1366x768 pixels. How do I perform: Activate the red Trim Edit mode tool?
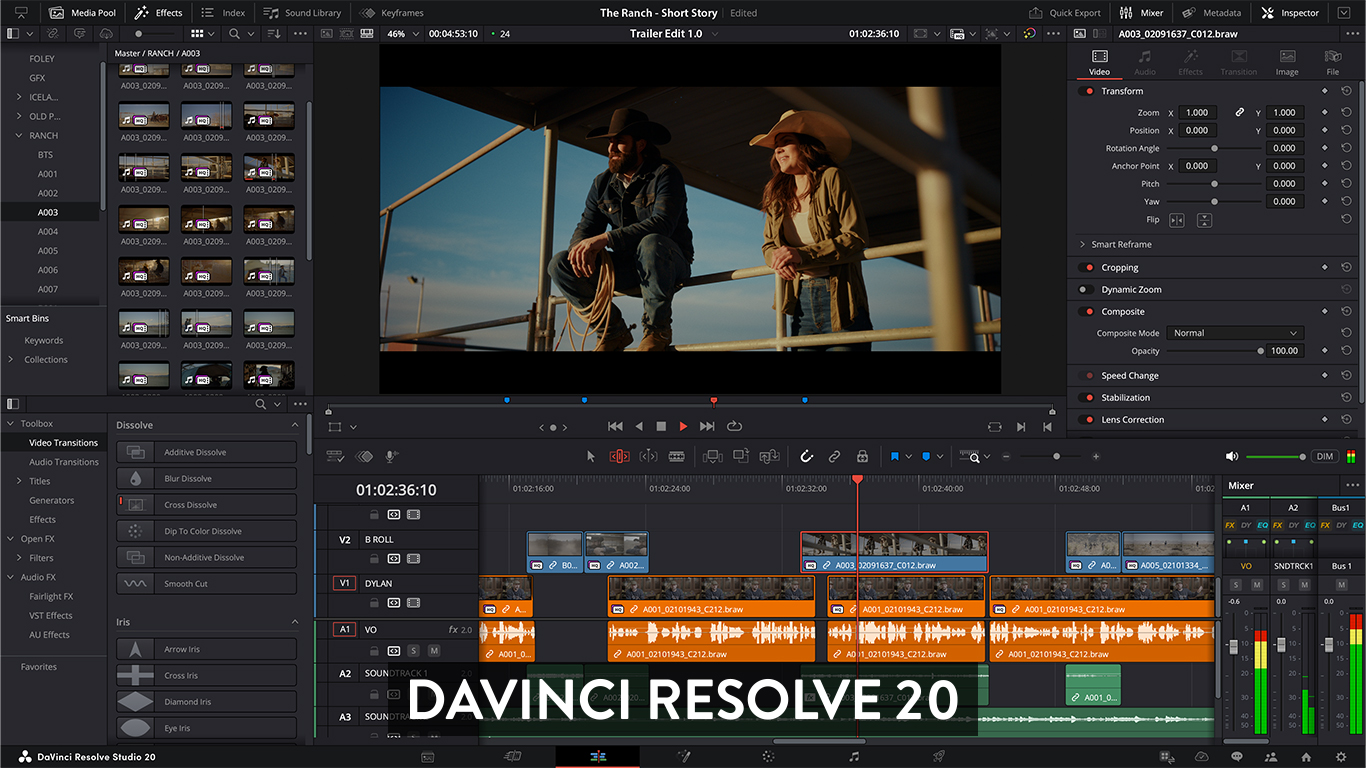point(619,456)
